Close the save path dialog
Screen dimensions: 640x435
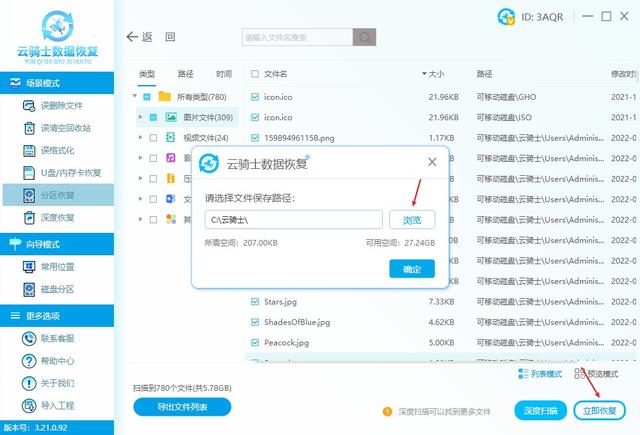(432, 162)
